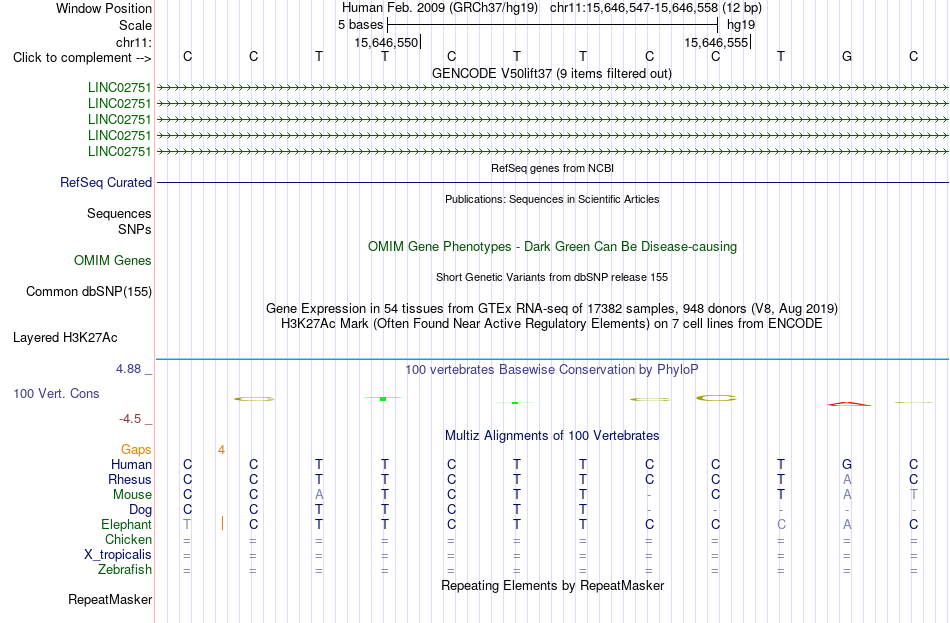Click the teal H3K27Ac signal baseline

552,359
